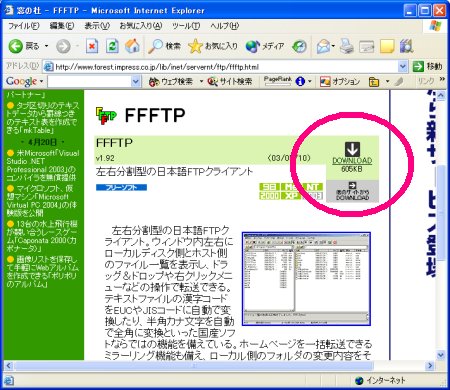Click the vertical scrollbar down arrow
The image size is (450, 390).
[440, 355]
